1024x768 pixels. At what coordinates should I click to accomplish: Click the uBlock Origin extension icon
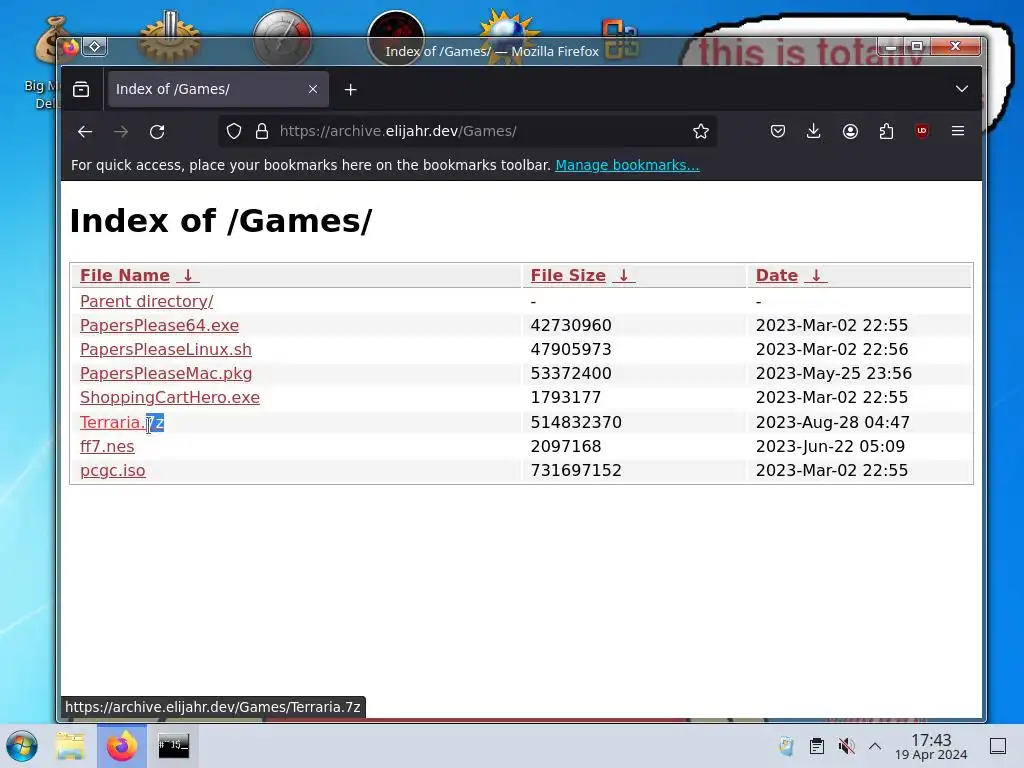pyautogui.click(x=922, y=131)
